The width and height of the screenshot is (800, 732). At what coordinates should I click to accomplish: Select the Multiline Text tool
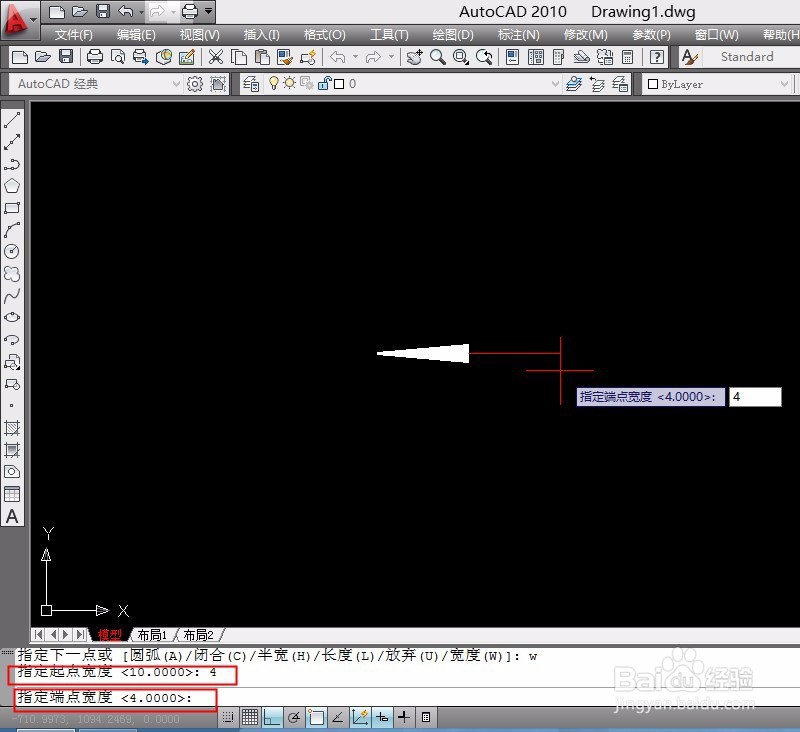point(12,516)
